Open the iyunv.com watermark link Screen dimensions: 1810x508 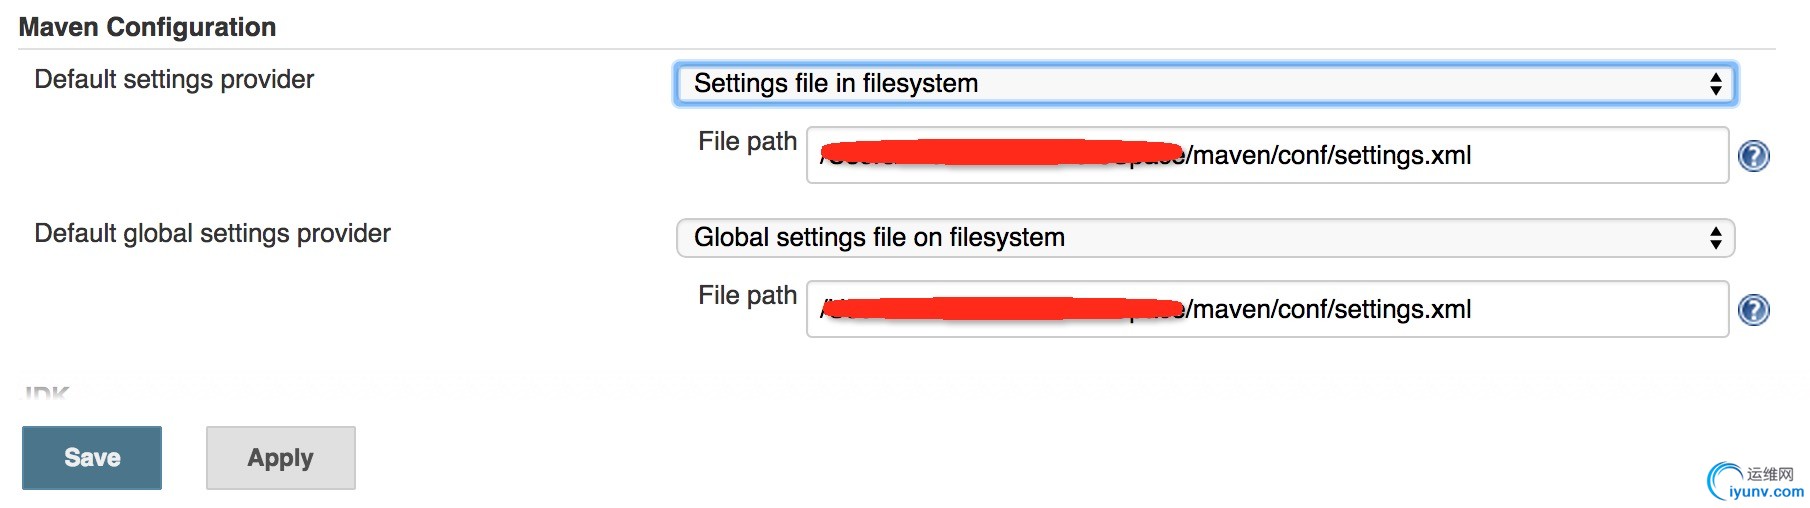1767,492
